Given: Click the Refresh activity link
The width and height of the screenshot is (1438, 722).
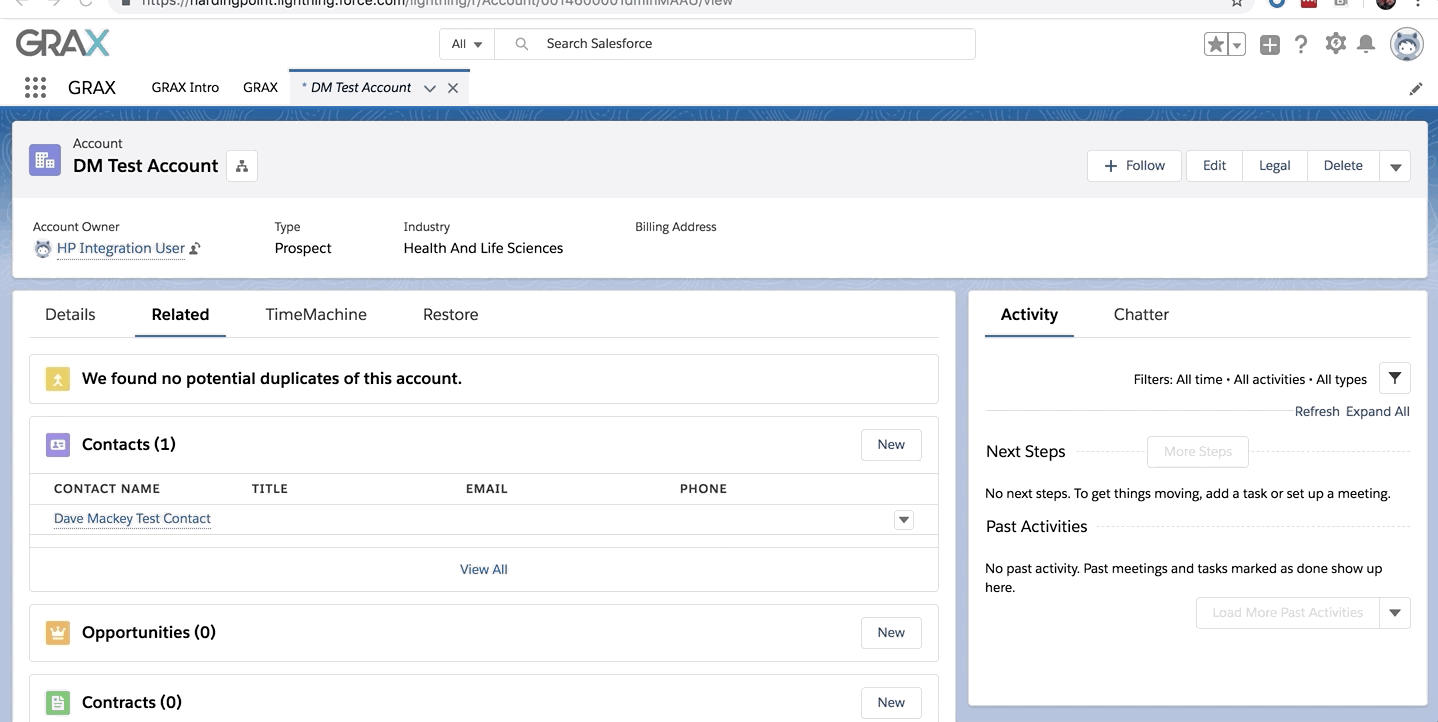Looking at the screenshot, I should [1317, 412].
